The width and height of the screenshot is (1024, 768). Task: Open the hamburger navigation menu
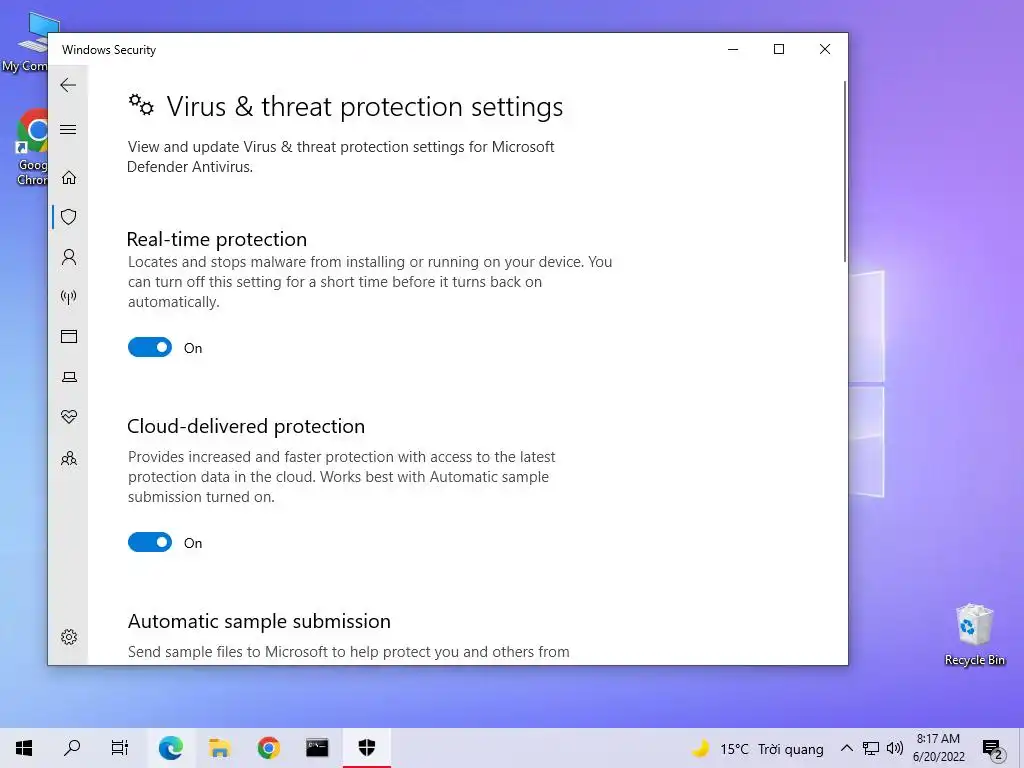point(68,129)
